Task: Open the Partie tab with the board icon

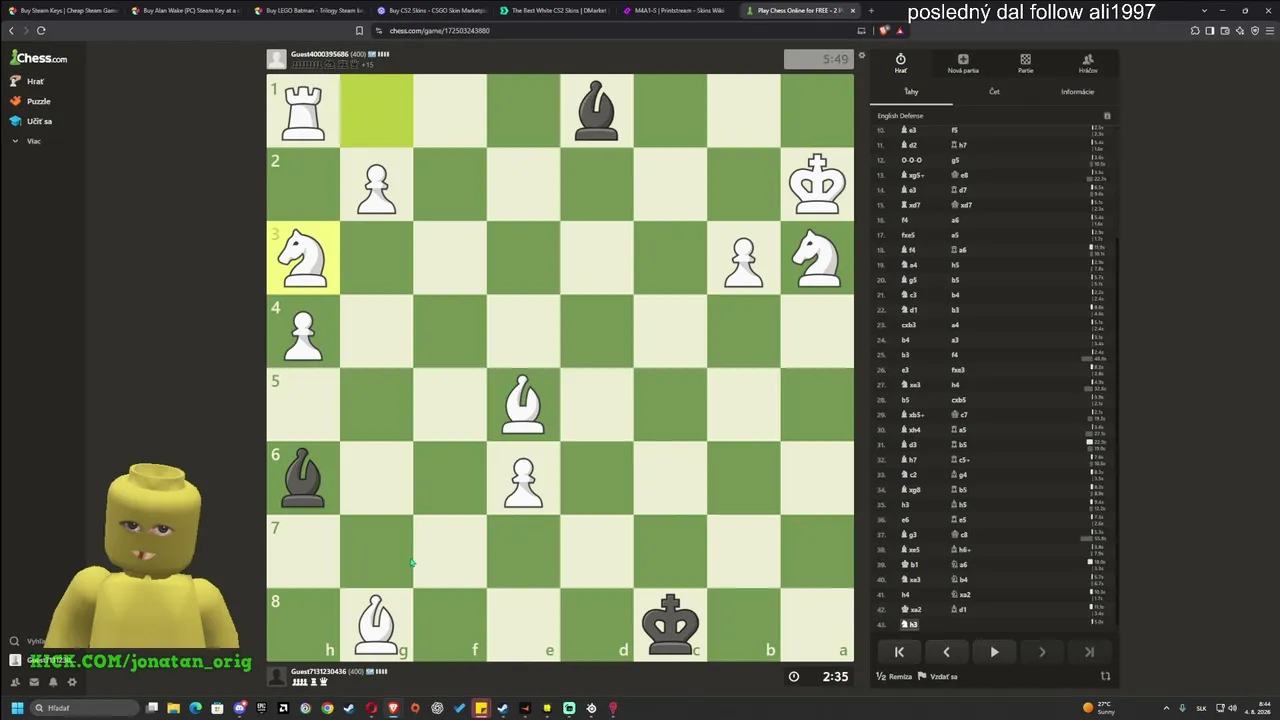Action: point(1025,63)
